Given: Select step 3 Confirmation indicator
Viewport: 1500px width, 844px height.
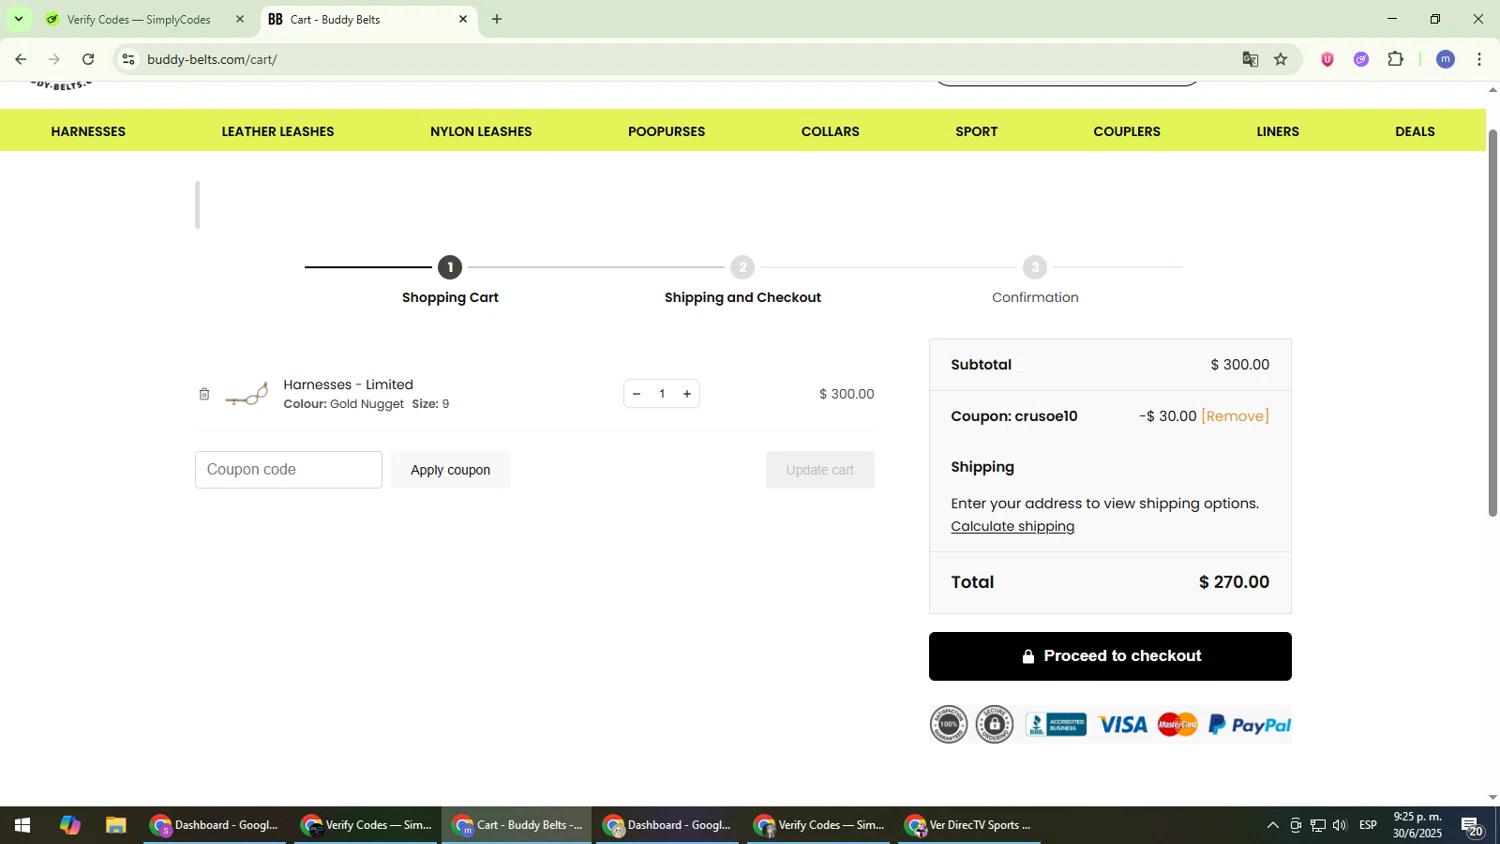Looking at the screenshot, I should point(1035,268).
